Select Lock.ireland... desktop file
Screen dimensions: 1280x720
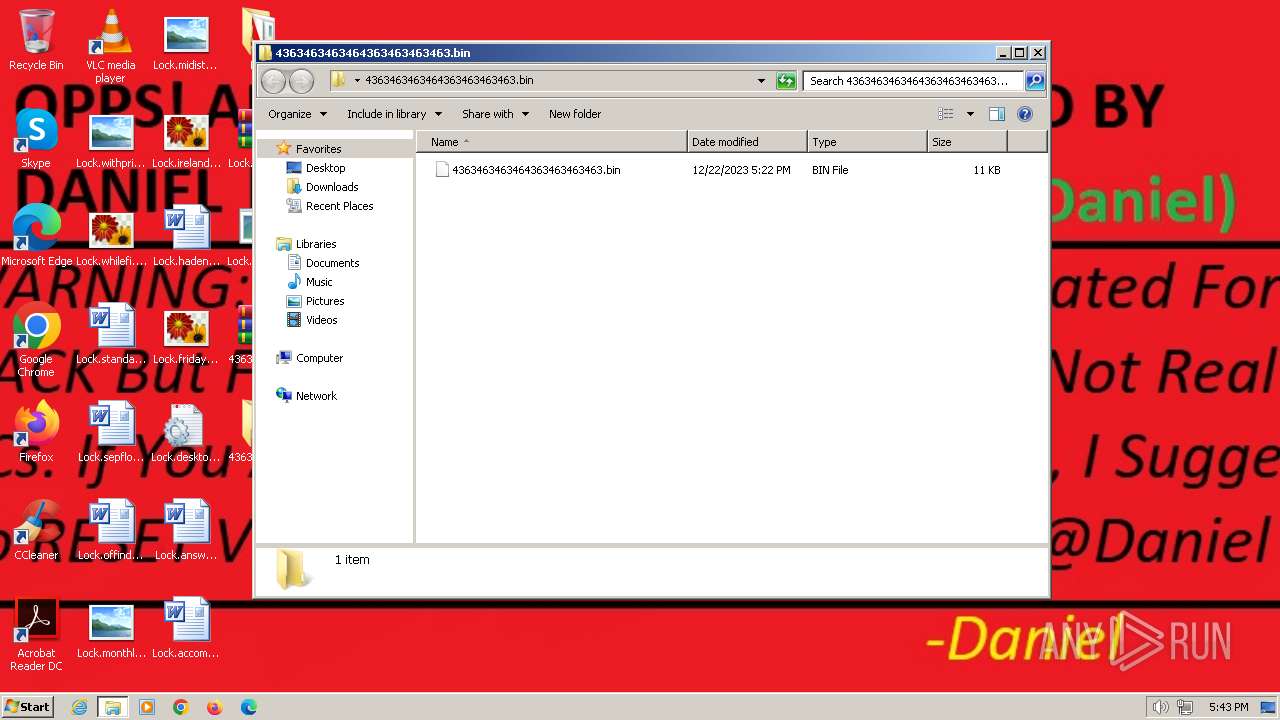tap(186, 141)
